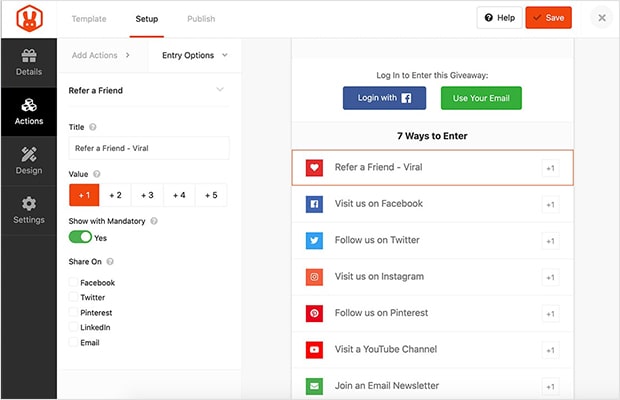Select Follow us on Twitter entry

[433, 240]
